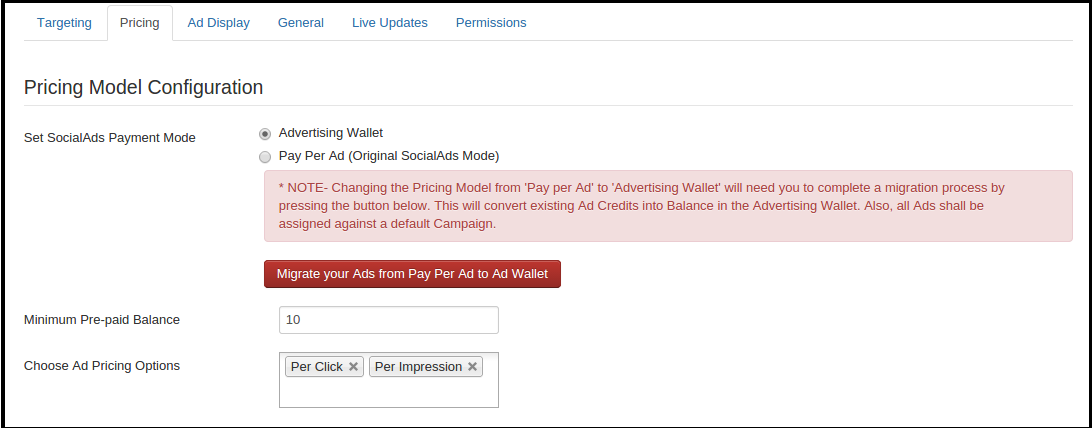Screen dimensions: 1092x428
Task: Click the Per Click tag label
Action: pos(315,367)
